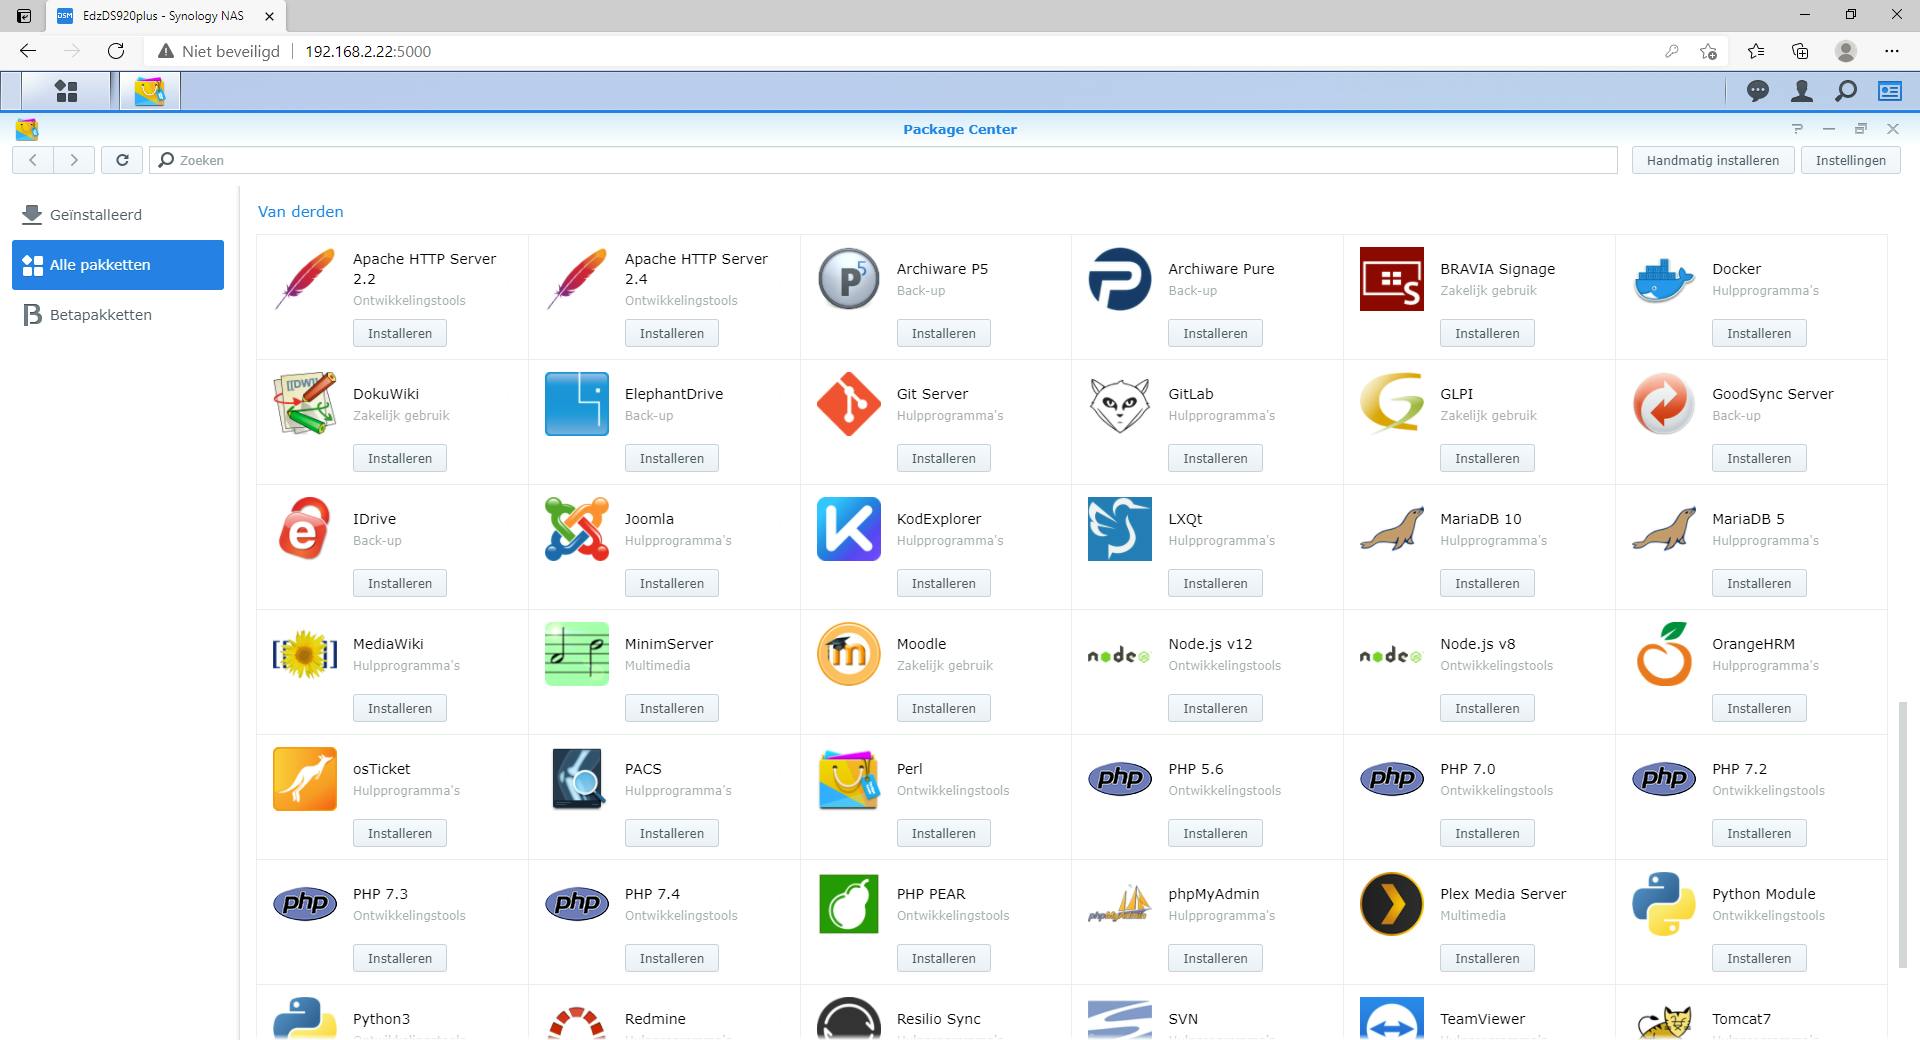
Task: Install PHP 7.4 package
Action: tap(671, 958)
